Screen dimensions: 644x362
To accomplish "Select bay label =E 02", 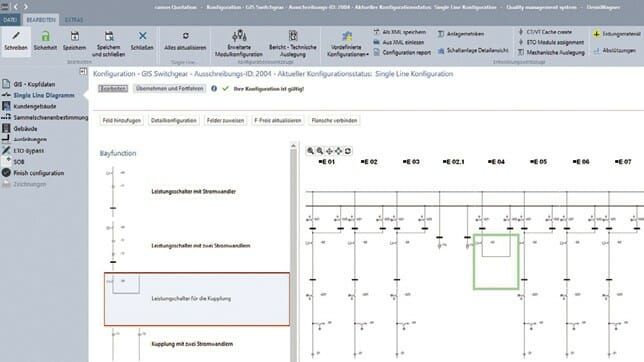I will click(369, 162).
